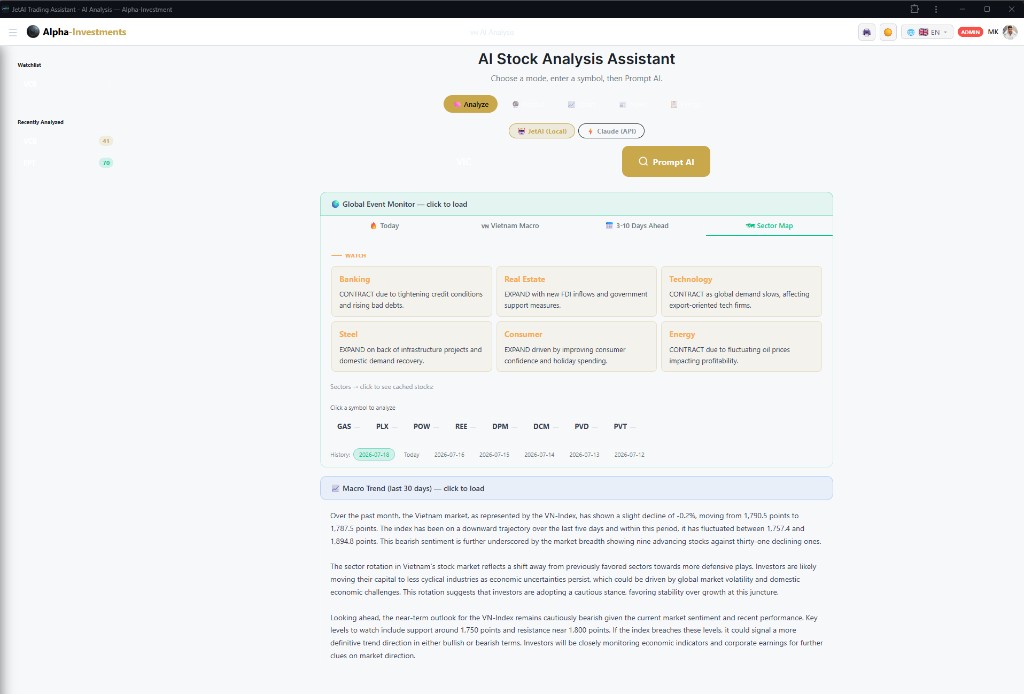
Task: Analyze the REE symbol
Action: (464, 426)
